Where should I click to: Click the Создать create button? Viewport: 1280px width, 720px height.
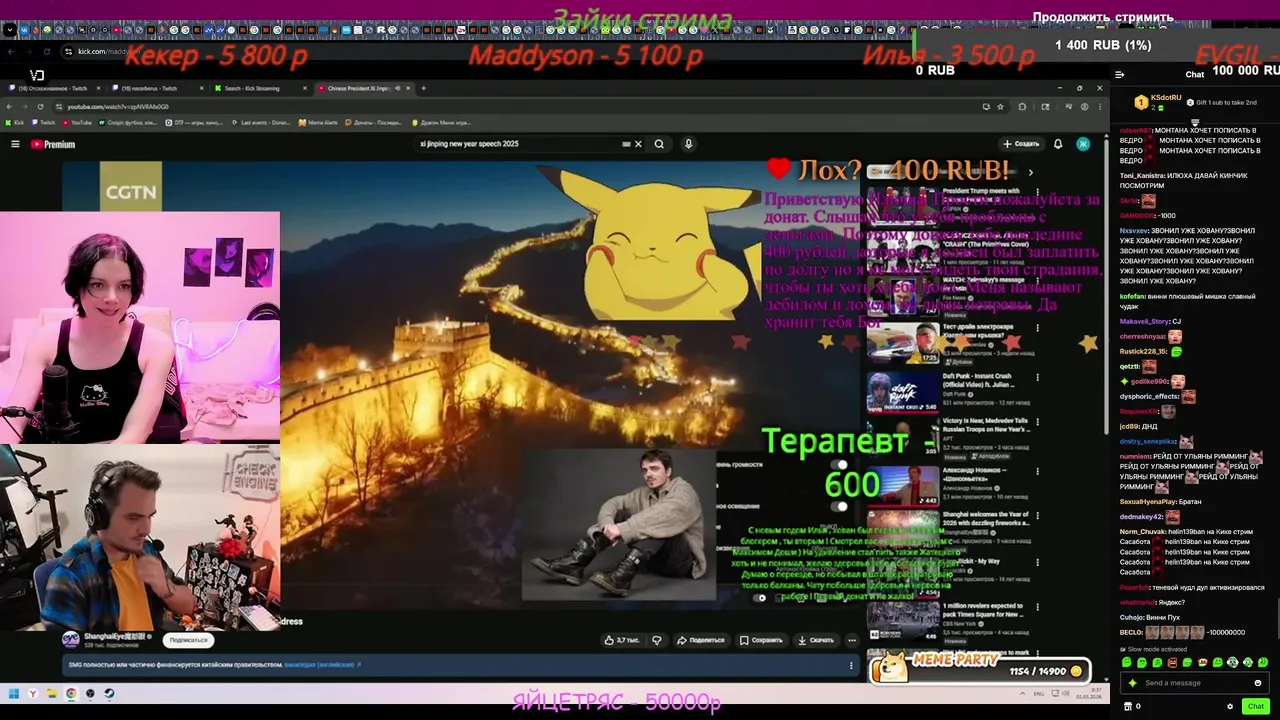(x=1022, y=144)
